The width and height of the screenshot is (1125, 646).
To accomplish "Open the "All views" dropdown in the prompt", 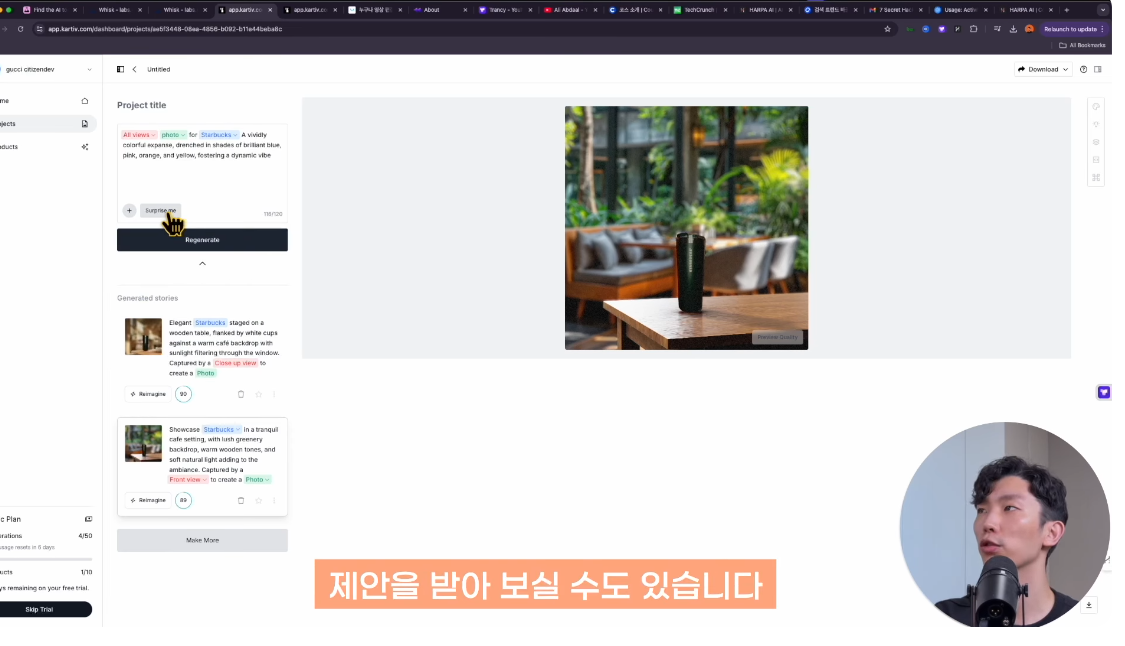I will tap(138, 134).
